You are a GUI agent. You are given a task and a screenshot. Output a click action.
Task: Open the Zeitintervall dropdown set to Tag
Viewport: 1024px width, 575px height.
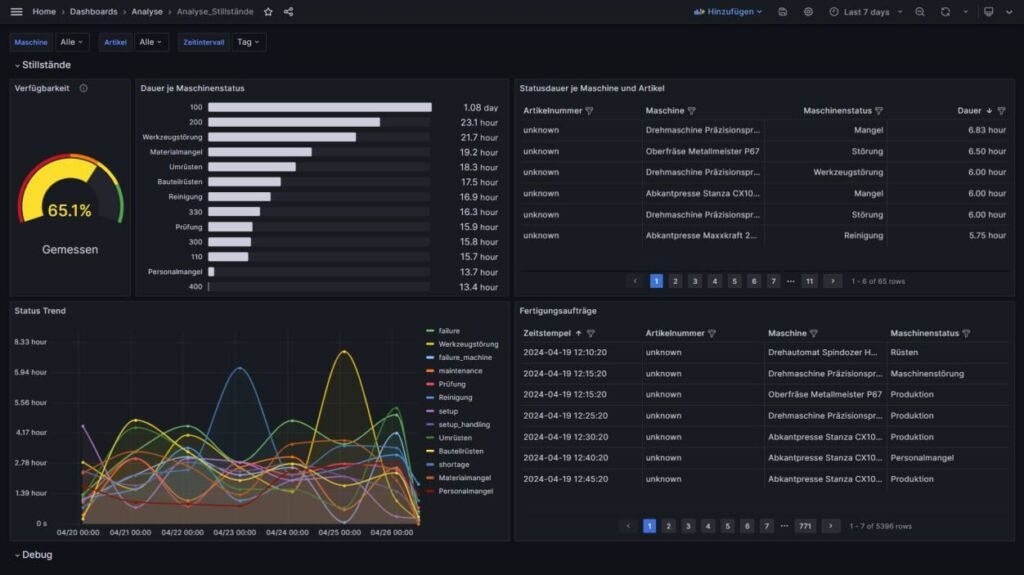click(248, 42)
